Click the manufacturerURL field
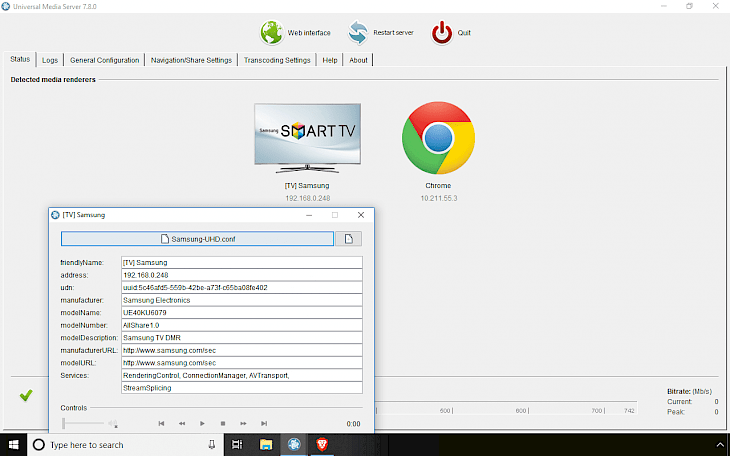730x456 pixels. [242, 350]
